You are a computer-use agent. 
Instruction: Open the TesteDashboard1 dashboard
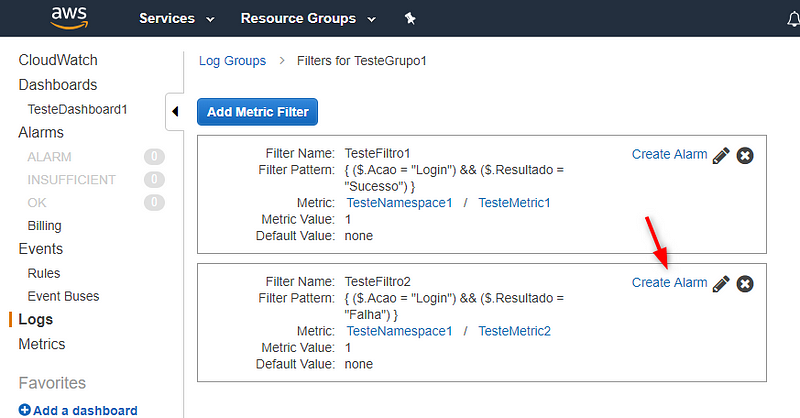point(78,109)
